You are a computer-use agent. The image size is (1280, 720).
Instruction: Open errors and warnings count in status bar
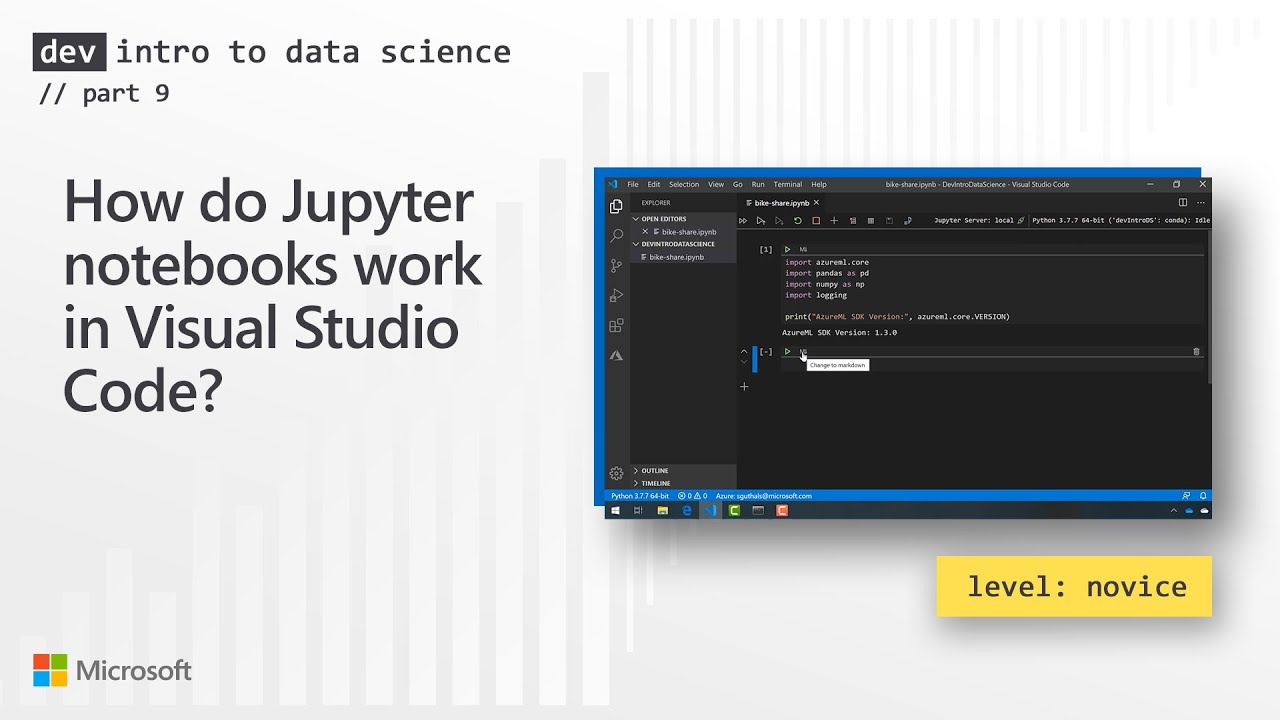pyautogui.click(x=693, y=495)
